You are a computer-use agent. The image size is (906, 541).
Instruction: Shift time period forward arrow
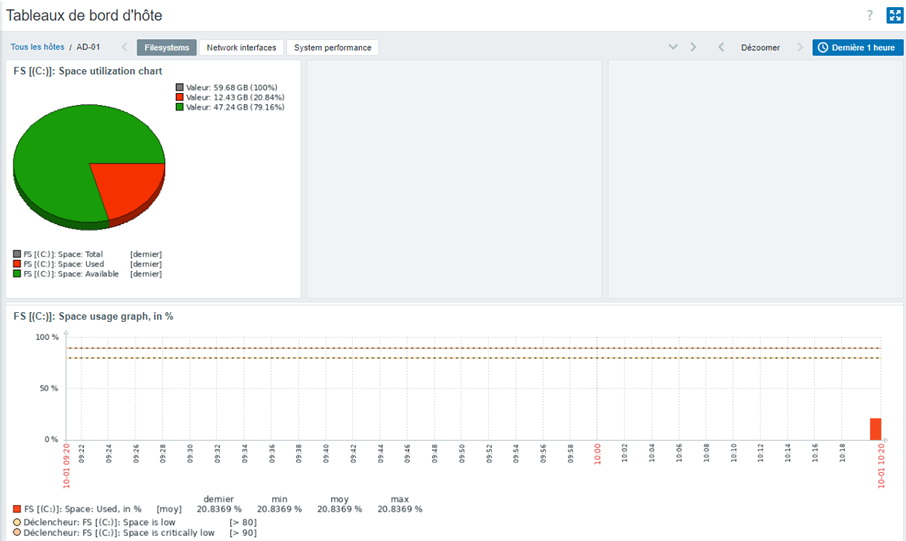click(800, 47)
